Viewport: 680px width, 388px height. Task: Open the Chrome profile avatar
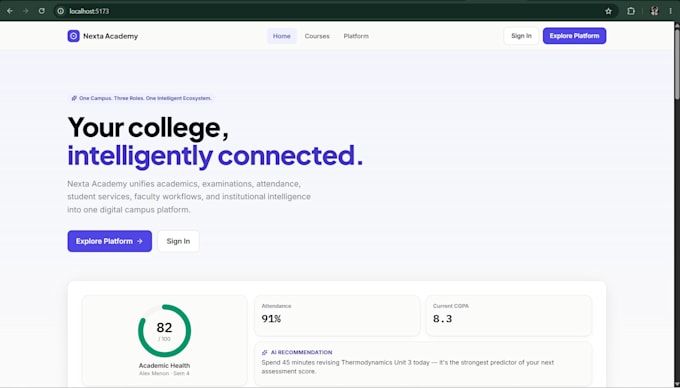pyautogui.click(x=654, y=11)
